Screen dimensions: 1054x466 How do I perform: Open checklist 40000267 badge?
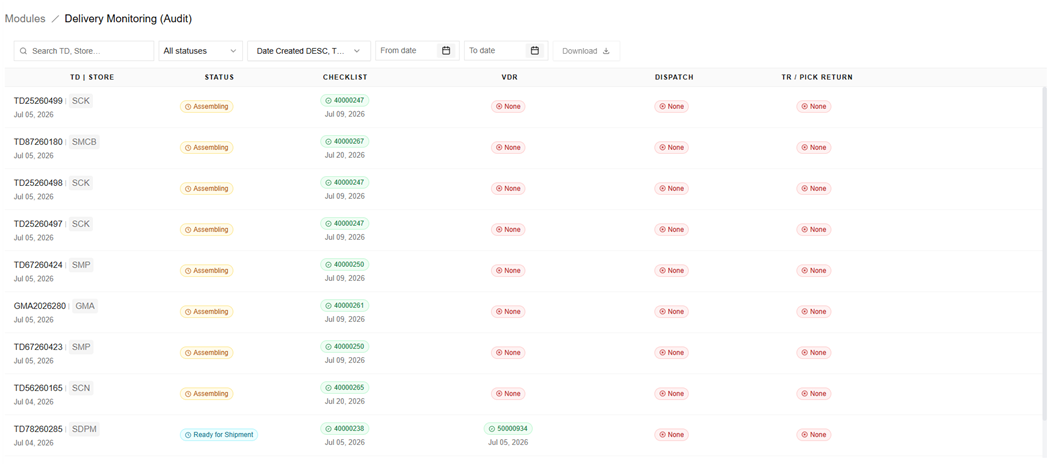345,141
